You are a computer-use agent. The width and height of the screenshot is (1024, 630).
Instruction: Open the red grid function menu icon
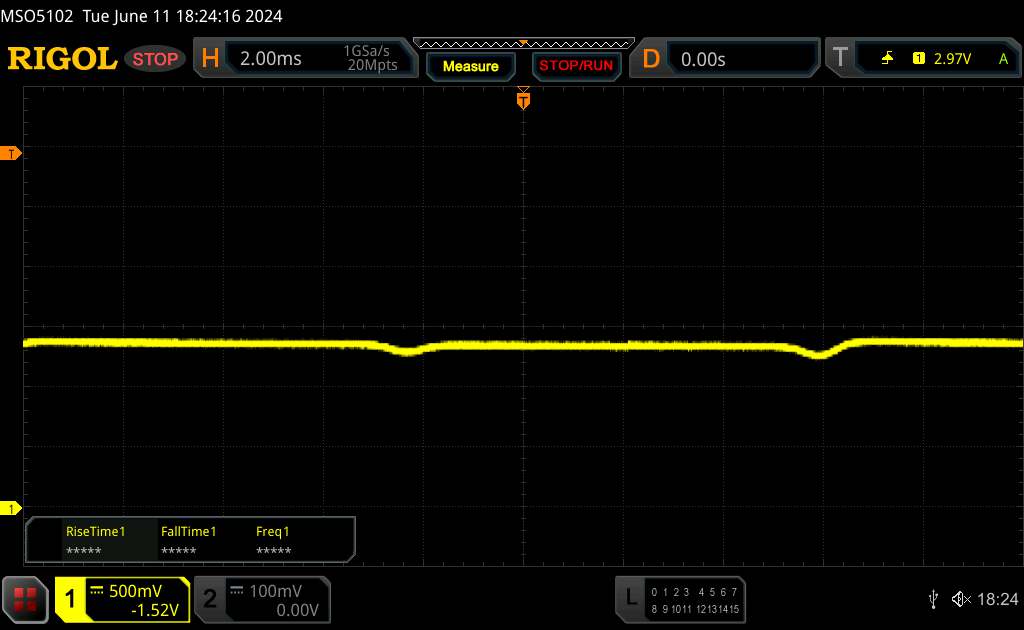[25, 599]
